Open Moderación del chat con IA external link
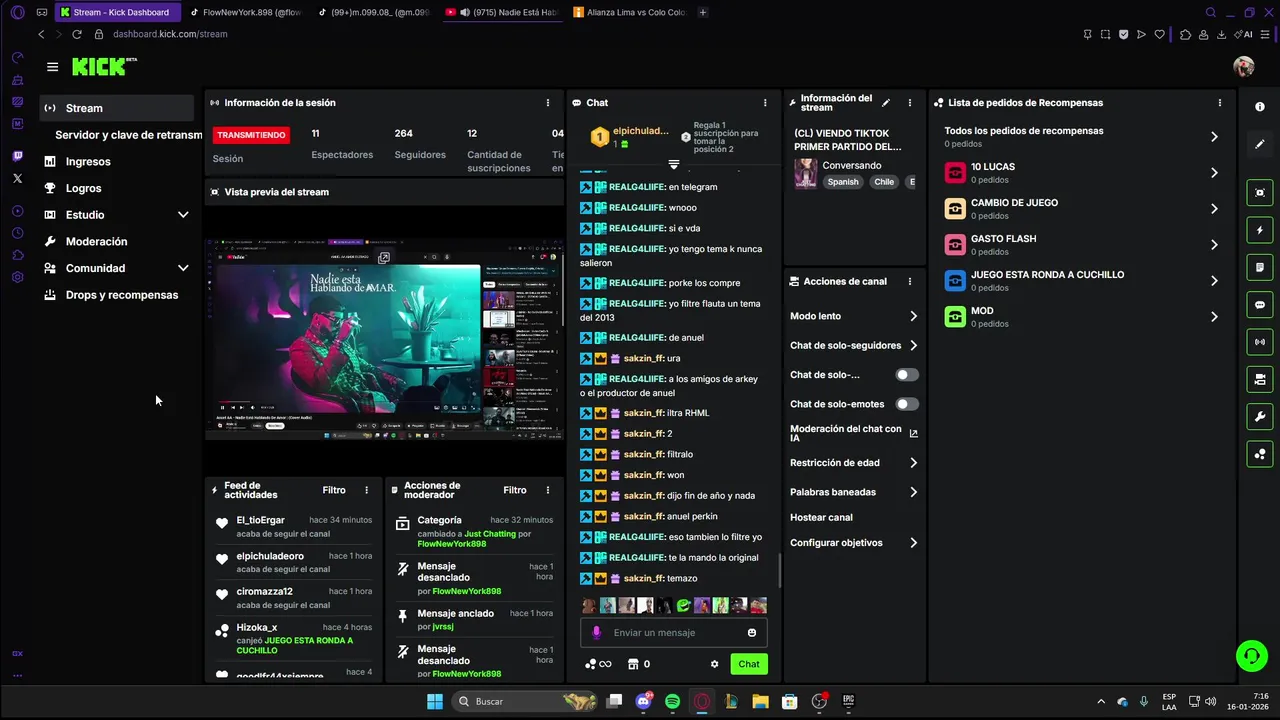Screen dimensions: 1280x720 913,433
